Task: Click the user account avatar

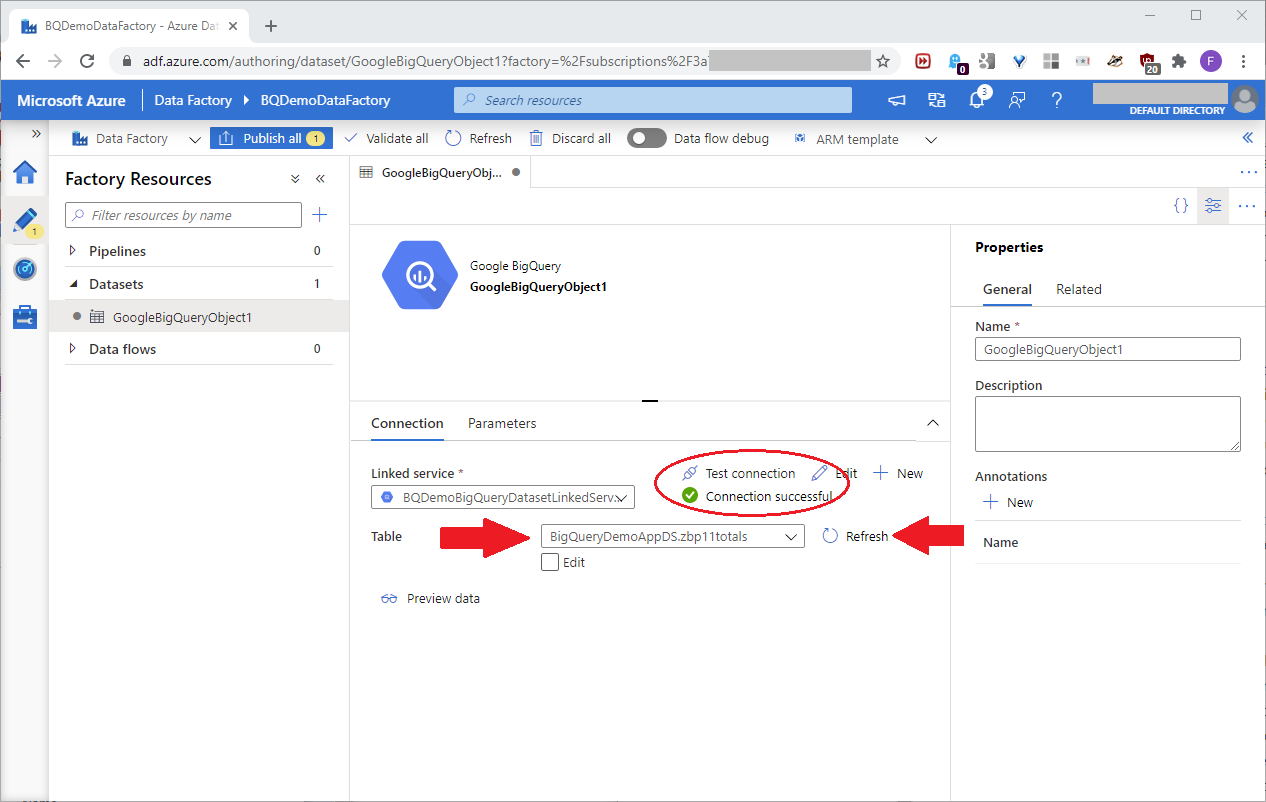Action: [1244, 99]
